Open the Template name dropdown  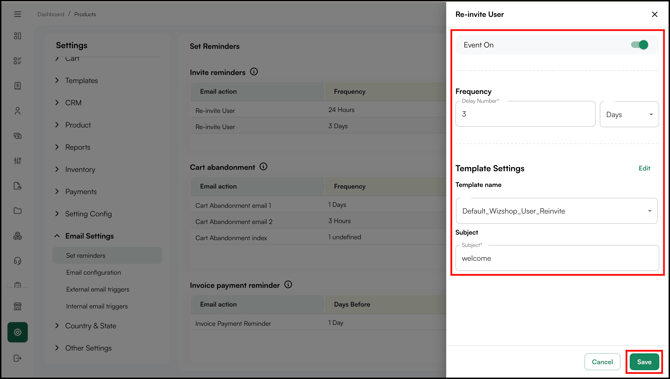556,211
